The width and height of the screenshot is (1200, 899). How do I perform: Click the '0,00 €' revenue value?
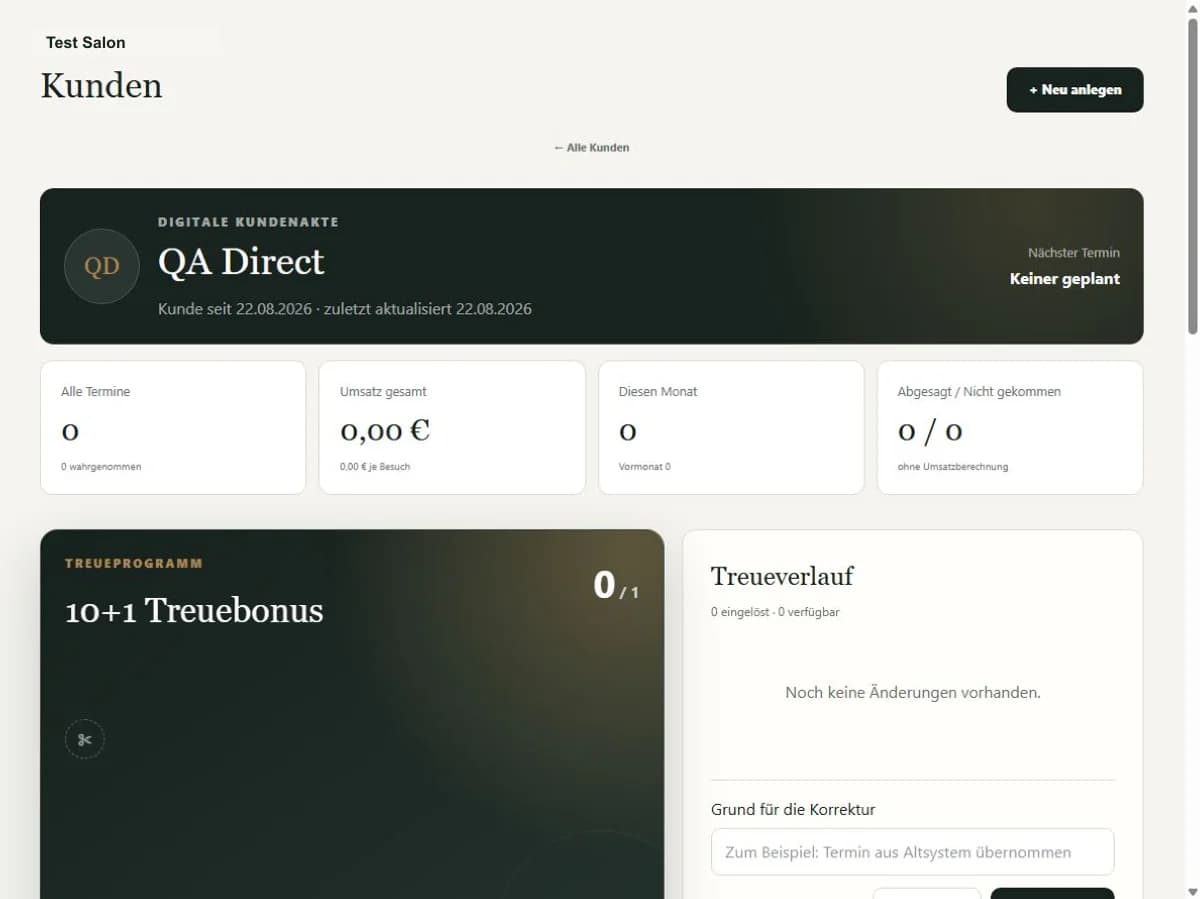(x=385, y=431)
